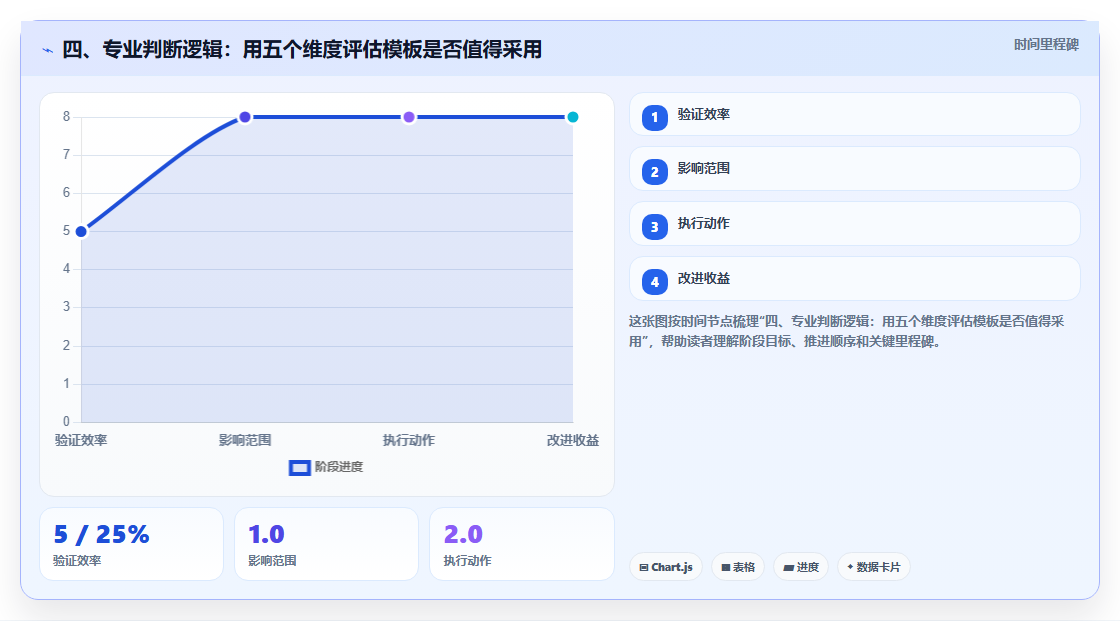Click the 数据卡片 tag
This screenshot has height=621, width=1120.
(x=874, y=567)
